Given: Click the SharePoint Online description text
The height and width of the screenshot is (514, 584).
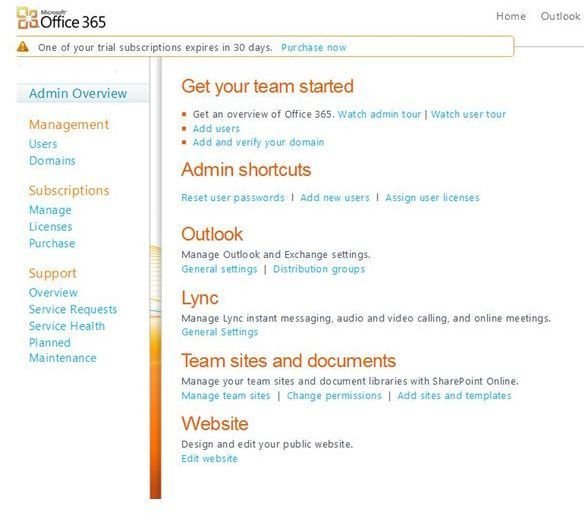Looking at the screenshot, I should coord(350,381).
